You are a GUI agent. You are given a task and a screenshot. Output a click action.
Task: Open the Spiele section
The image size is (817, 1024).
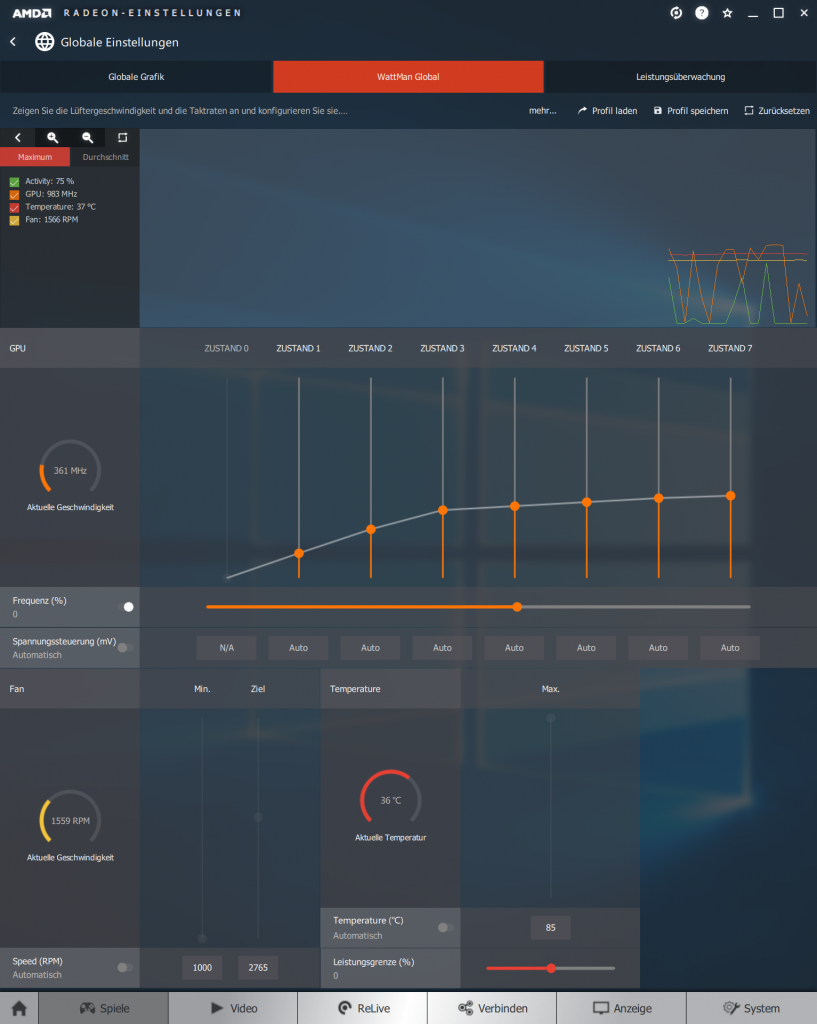[x=103, y=1008]
